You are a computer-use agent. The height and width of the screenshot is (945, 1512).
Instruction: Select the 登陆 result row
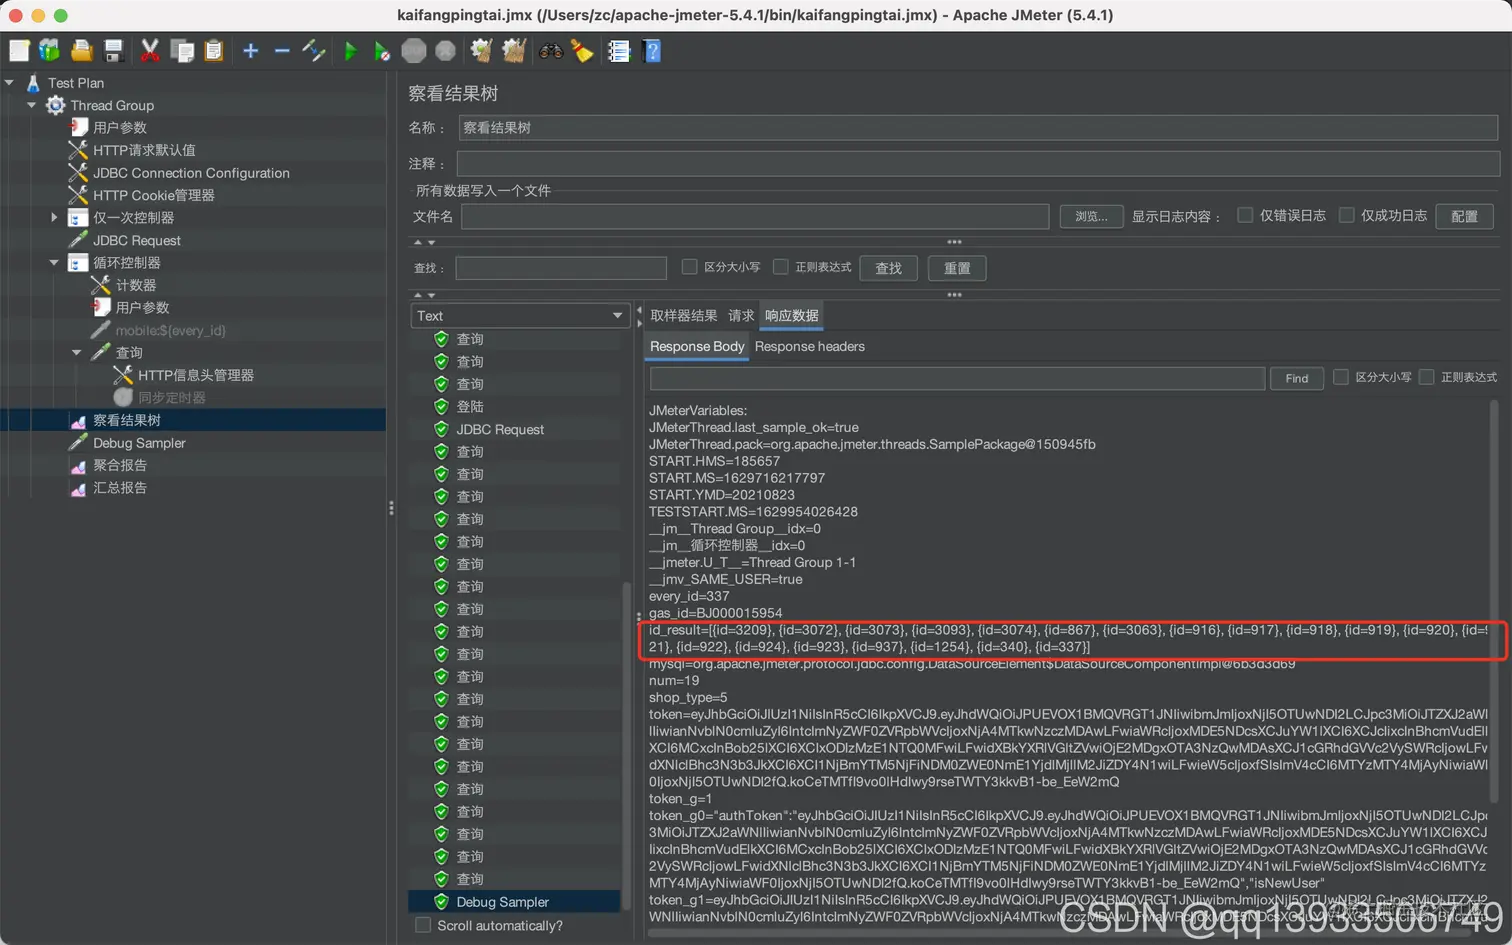click(514, 407)
